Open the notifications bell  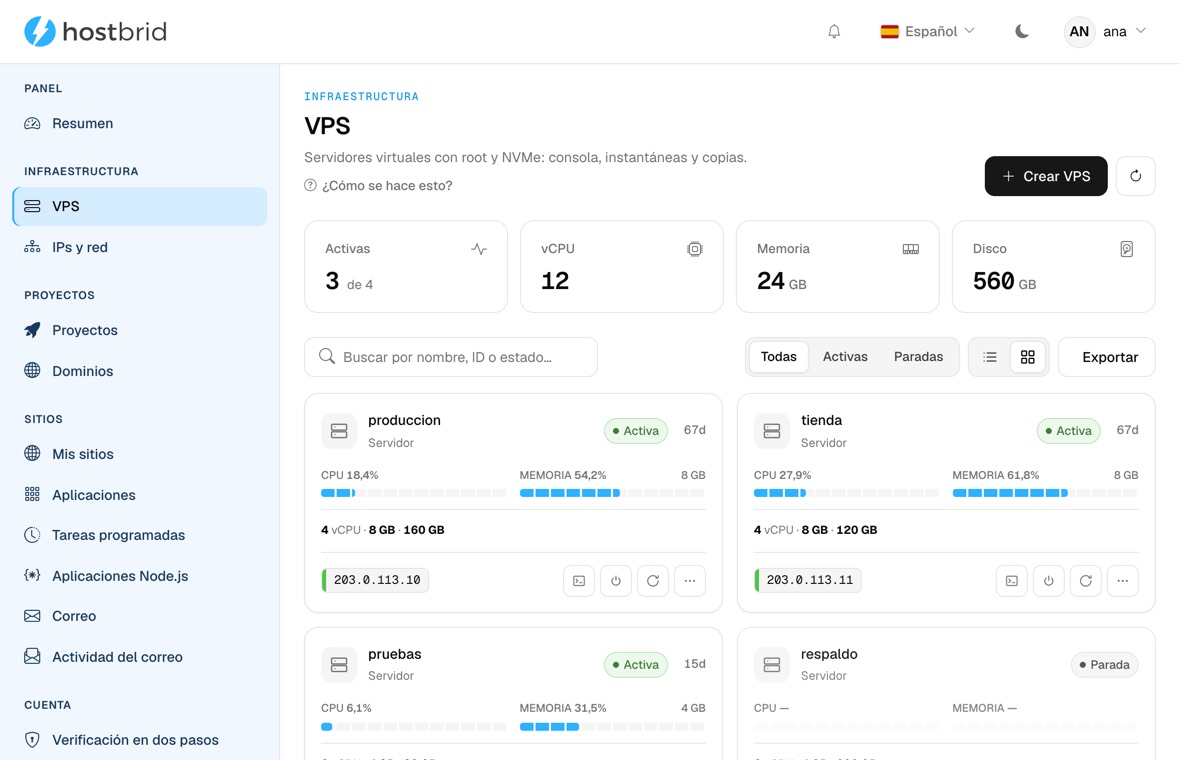834,32
